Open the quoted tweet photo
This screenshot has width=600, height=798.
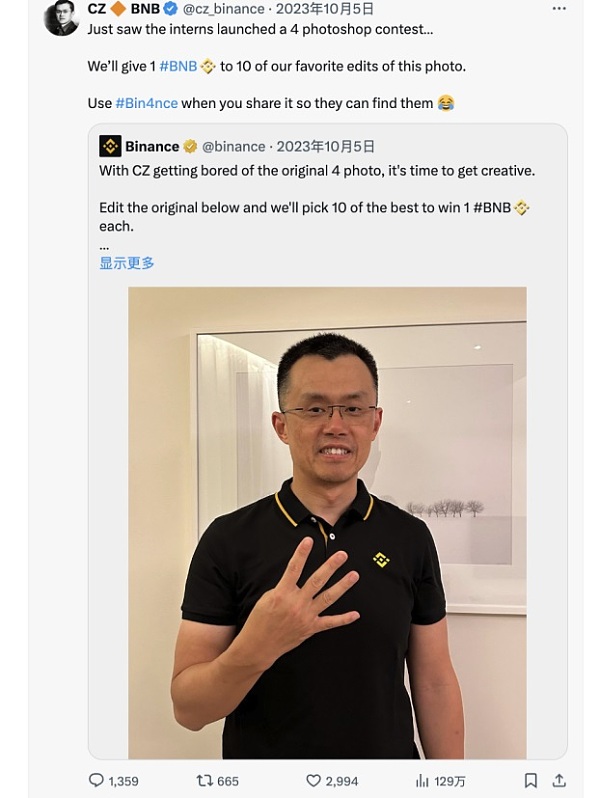[327, 523]
